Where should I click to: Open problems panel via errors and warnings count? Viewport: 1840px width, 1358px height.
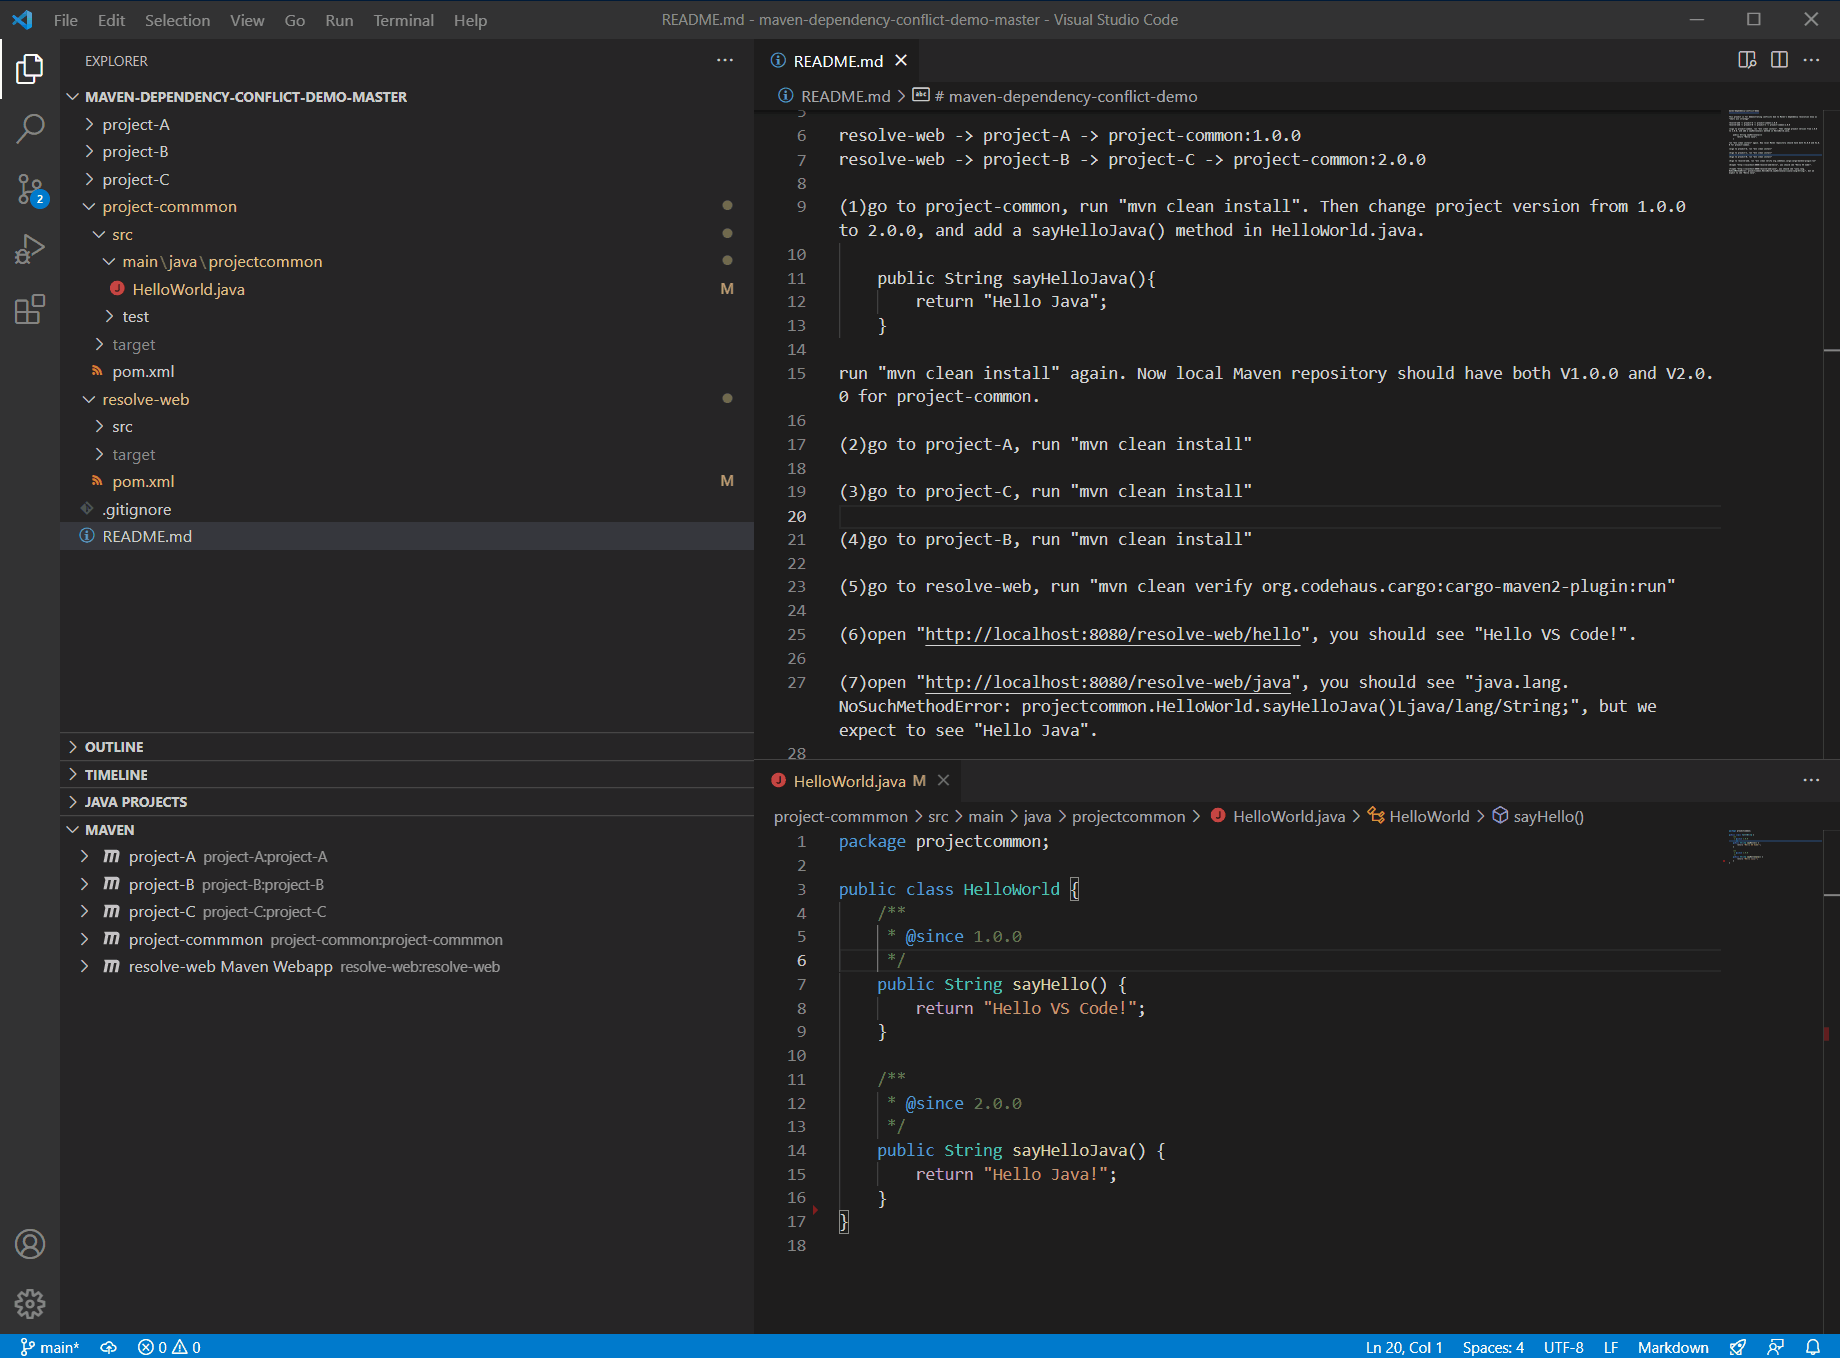coord(169,1347)
